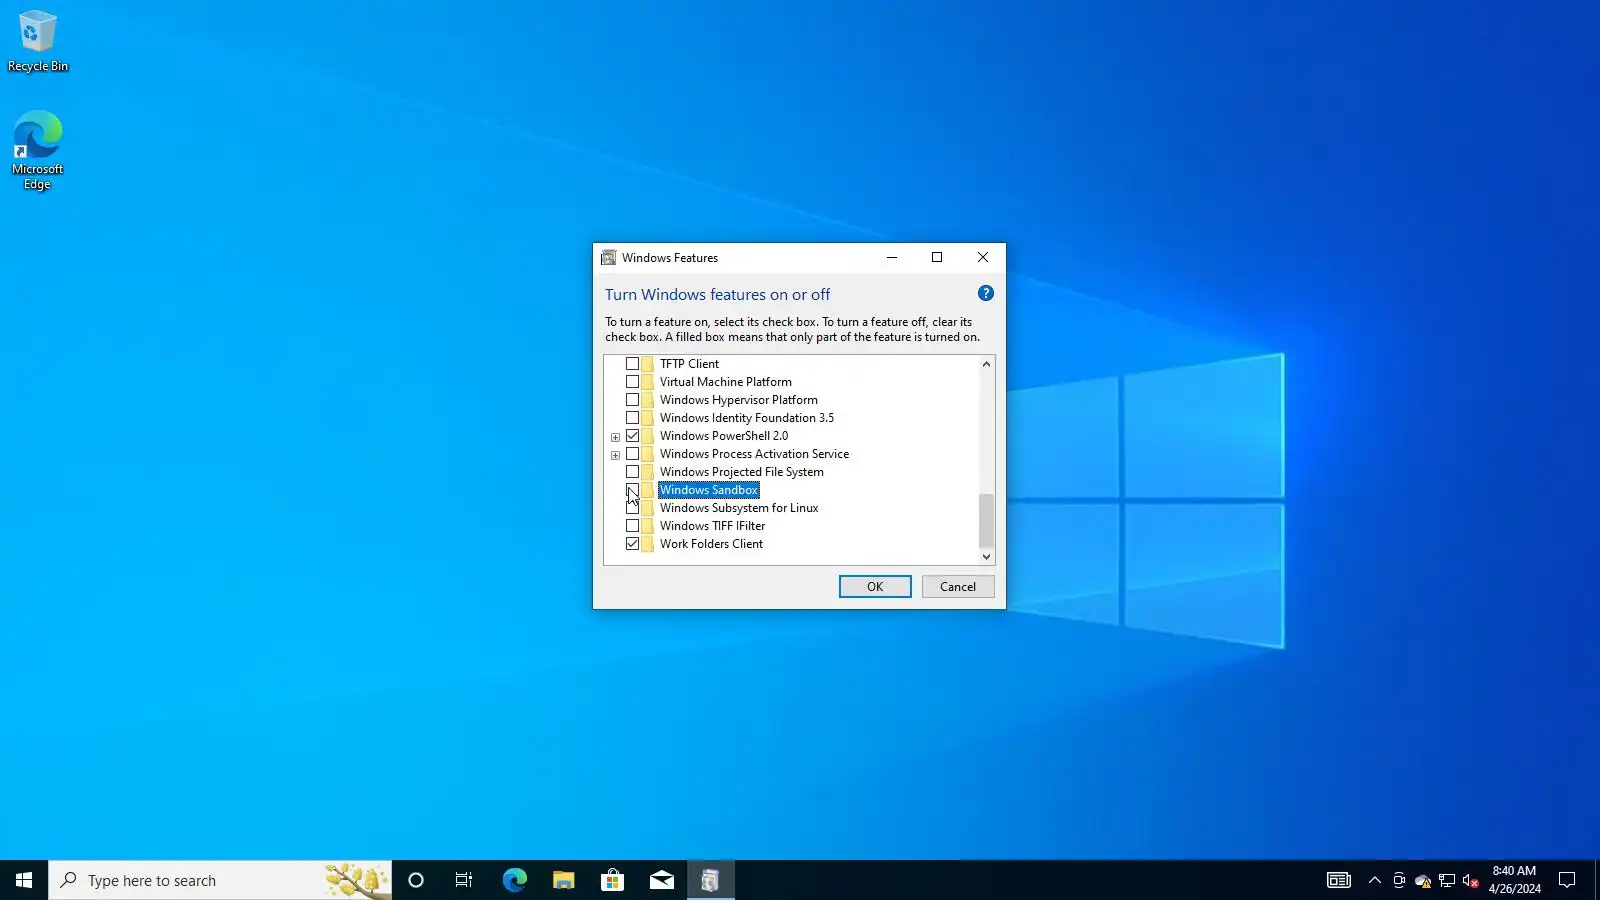Open the OneDrive tray icon with warning
Screen dimensions: 1600x900
click(x=1423, y=880)
